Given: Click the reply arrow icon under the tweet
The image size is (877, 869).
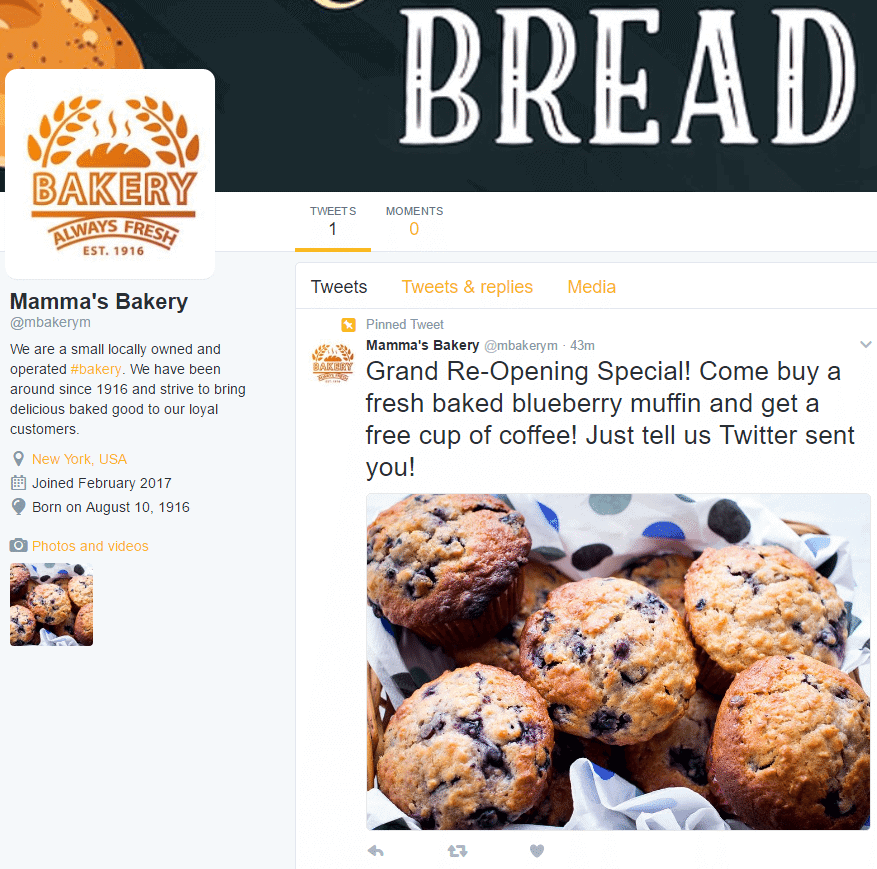Looking at the screenshot, I should (376, 851).
